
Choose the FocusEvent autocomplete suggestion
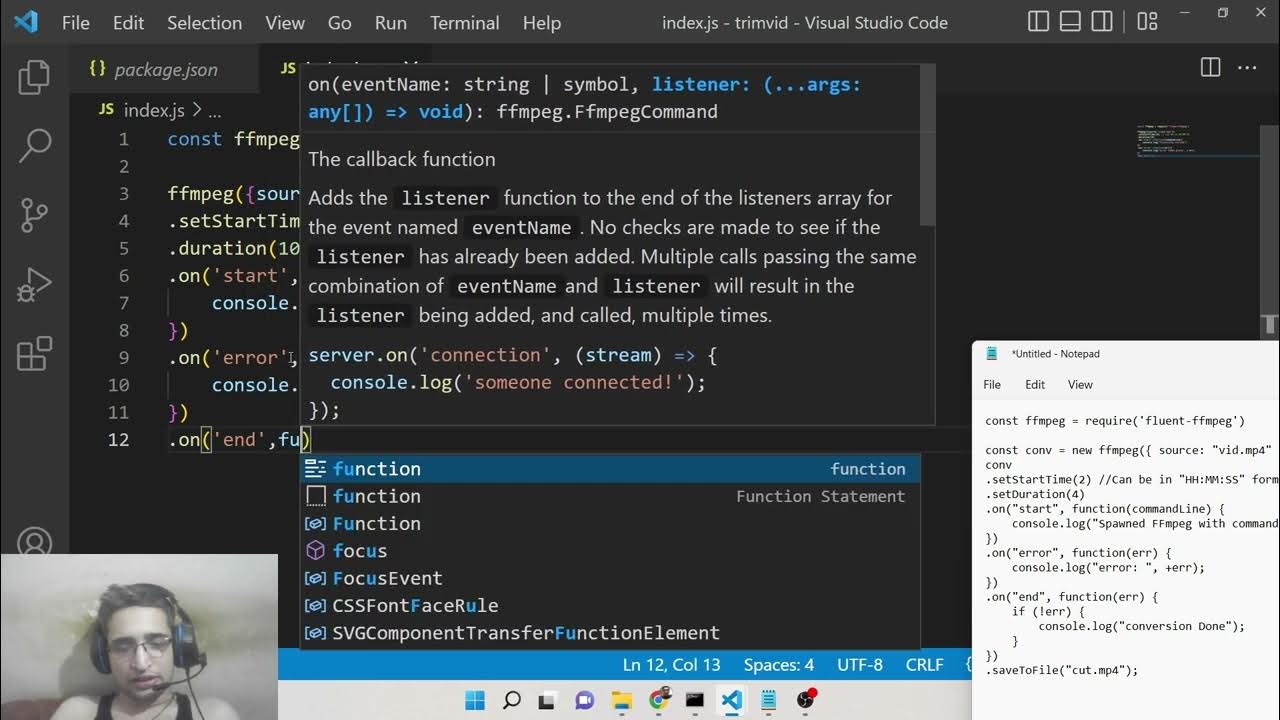click(387, 578)
